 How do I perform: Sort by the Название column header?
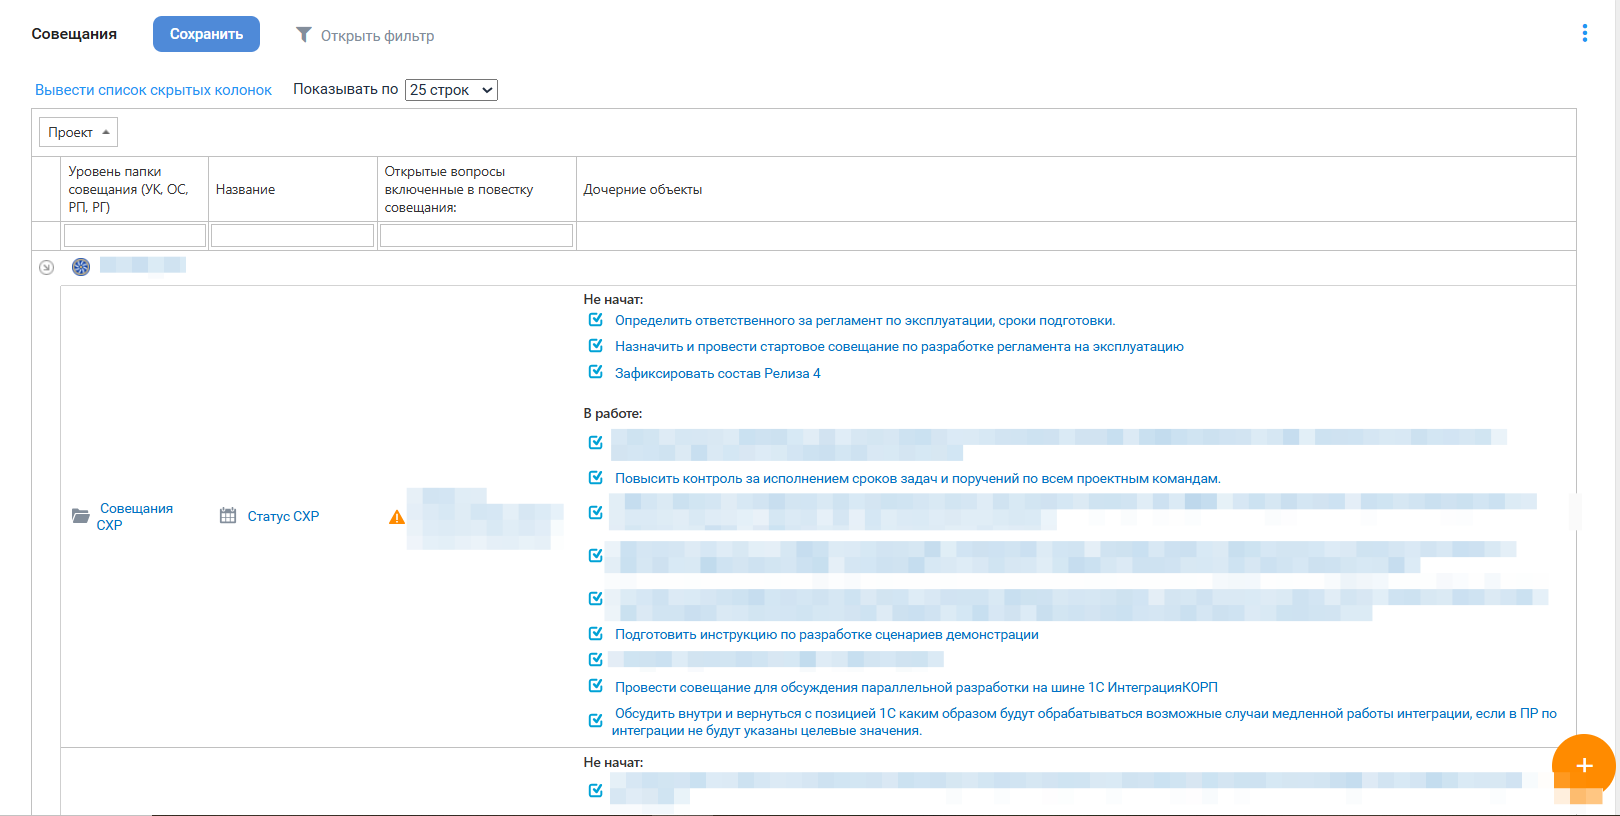246,189
